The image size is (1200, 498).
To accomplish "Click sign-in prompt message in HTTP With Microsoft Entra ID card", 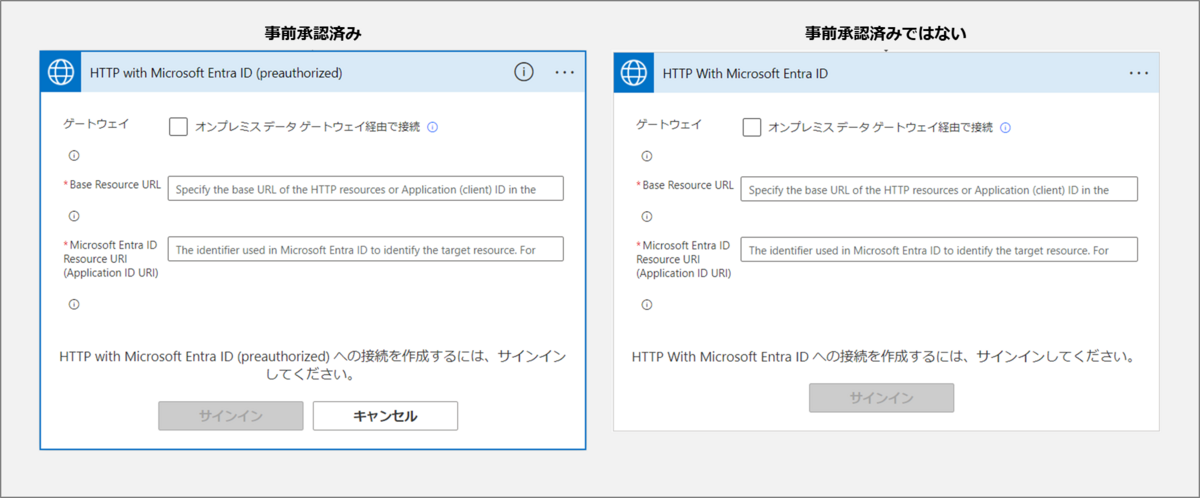I will point(885,356).
